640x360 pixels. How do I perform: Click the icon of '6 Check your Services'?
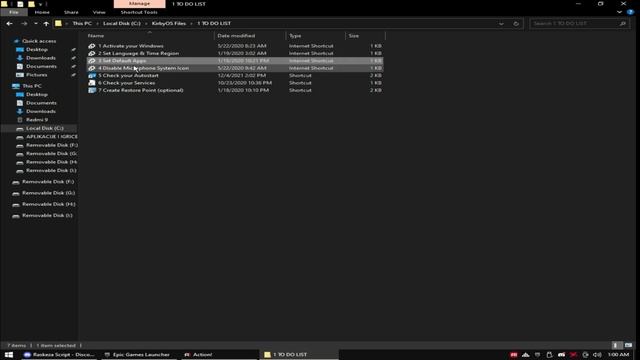pos(92,83)
